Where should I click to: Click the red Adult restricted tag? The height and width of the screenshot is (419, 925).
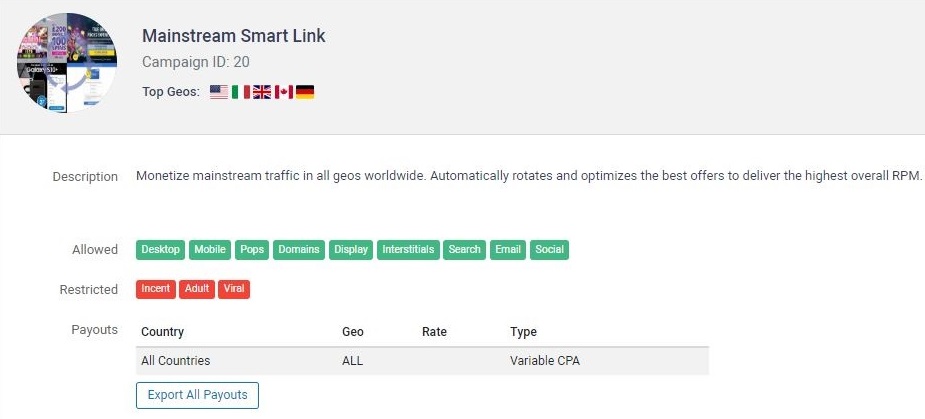[197, 289]
